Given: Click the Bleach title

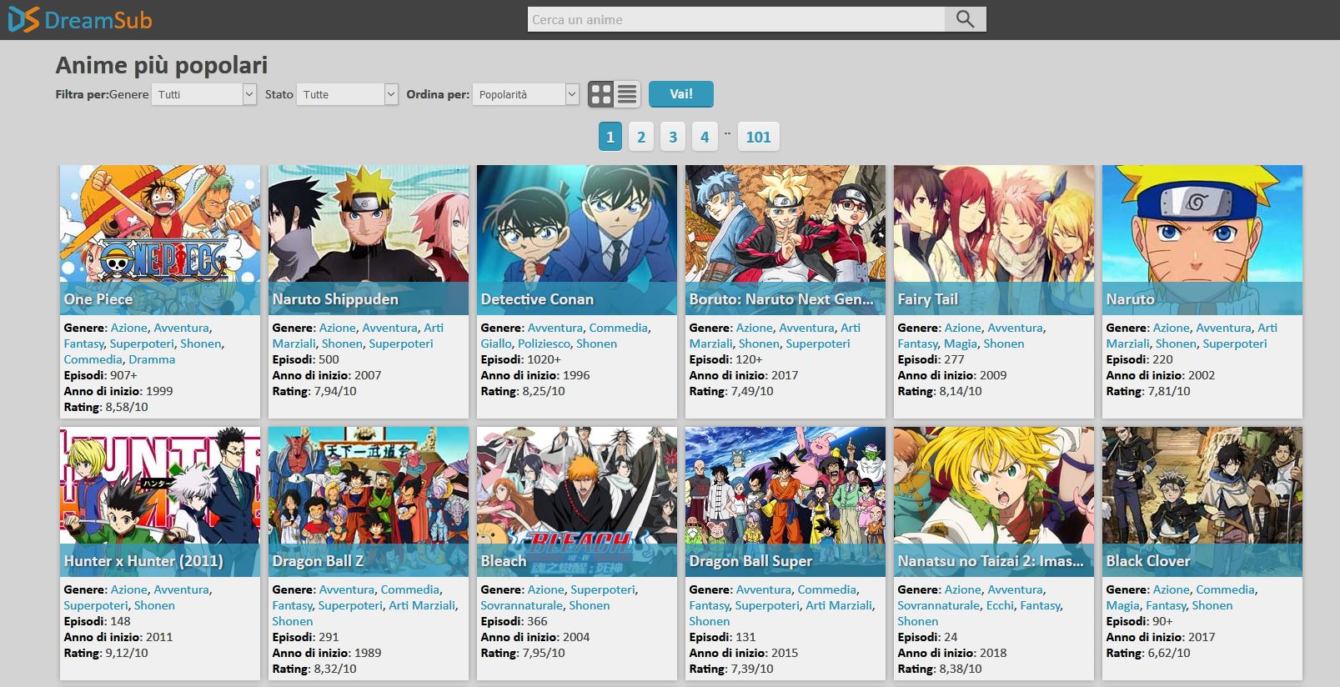Looking at the screenshot, I should coord(503,561).
